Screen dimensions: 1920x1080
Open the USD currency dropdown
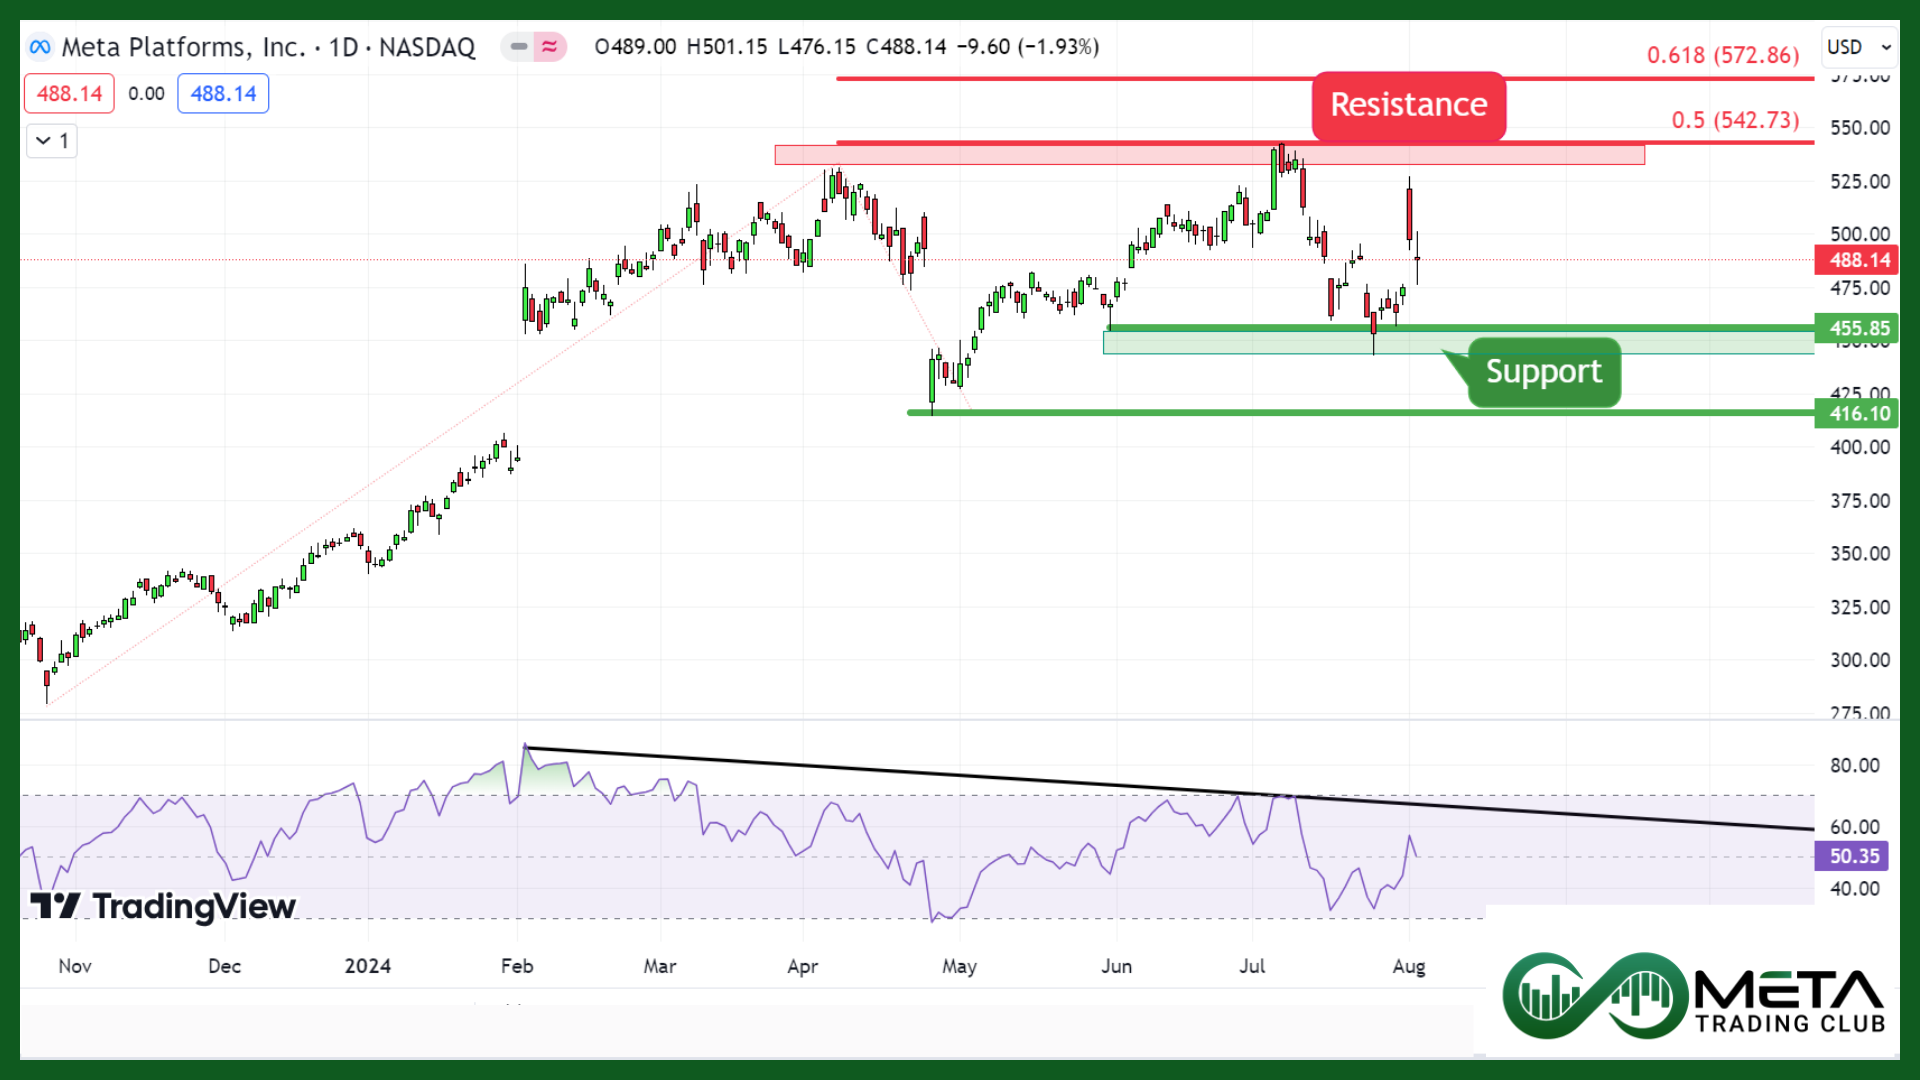(1859, 47)
